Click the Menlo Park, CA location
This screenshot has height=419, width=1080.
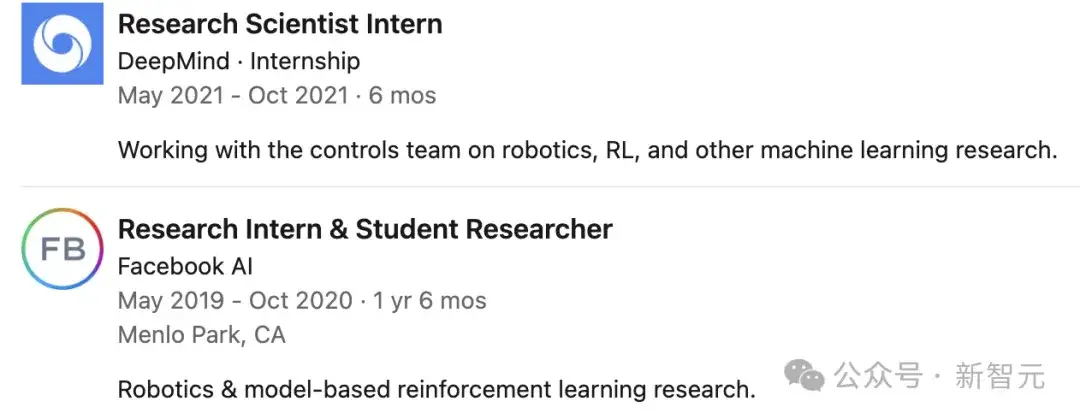pos(201,335)
